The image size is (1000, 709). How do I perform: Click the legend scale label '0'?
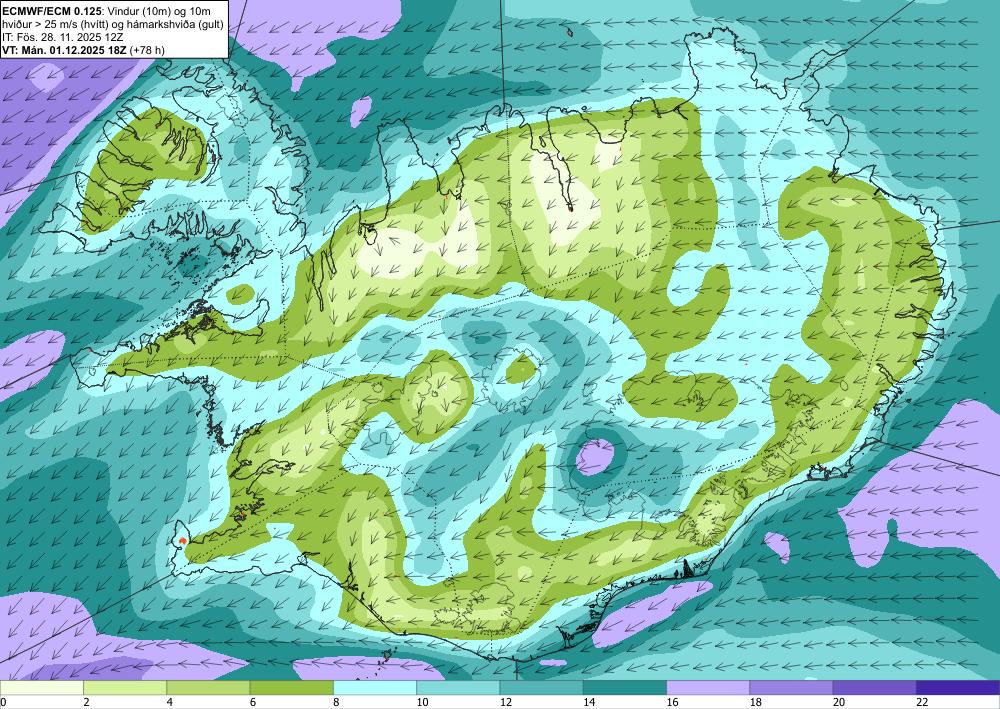pos(3,702)
